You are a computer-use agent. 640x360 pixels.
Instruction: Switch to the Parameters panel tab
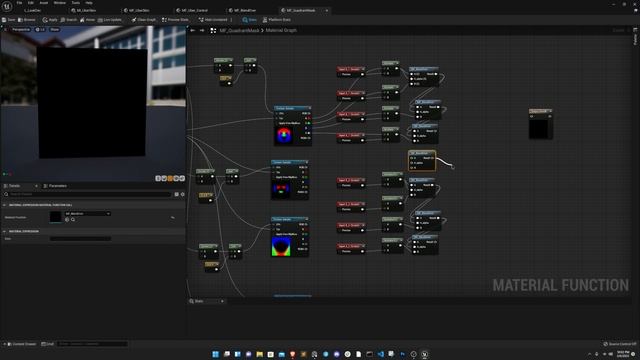(x=55, y=186)
